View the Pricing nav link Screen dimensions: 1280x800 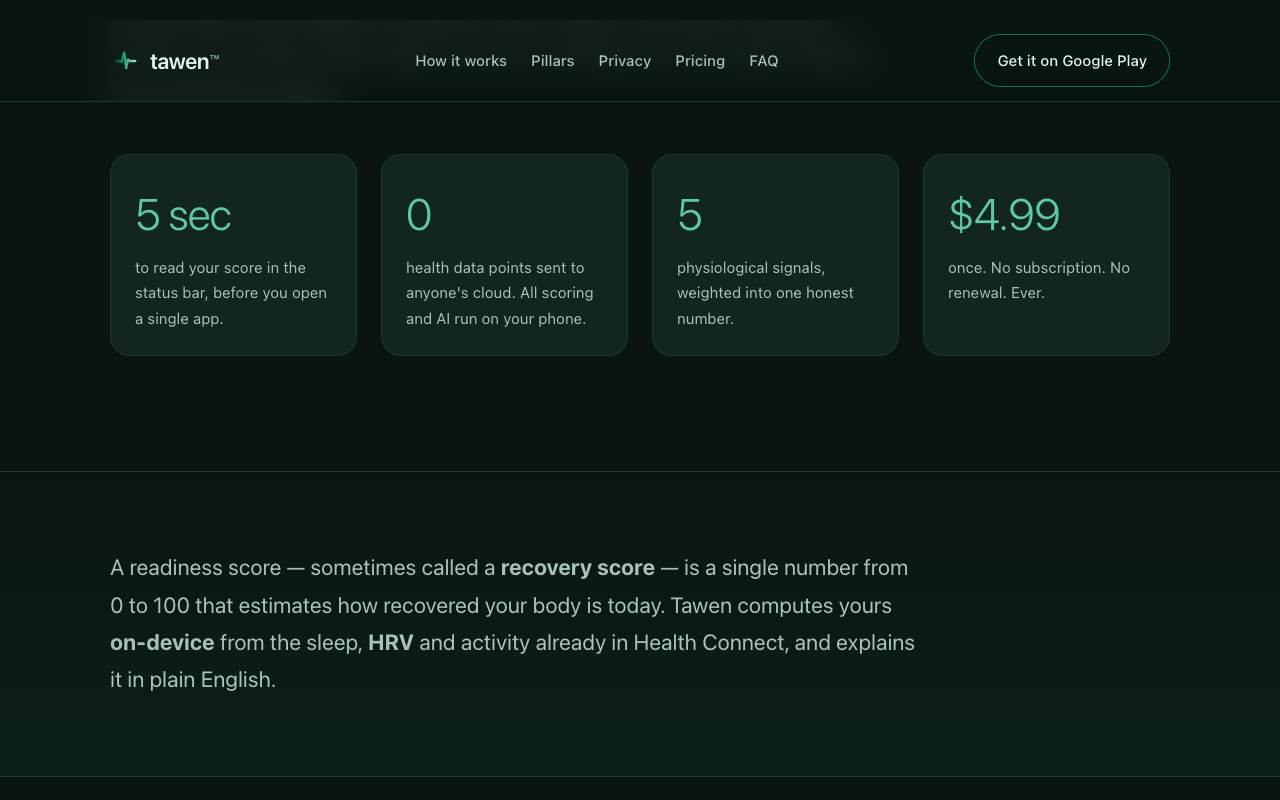[x=700, y=61]
